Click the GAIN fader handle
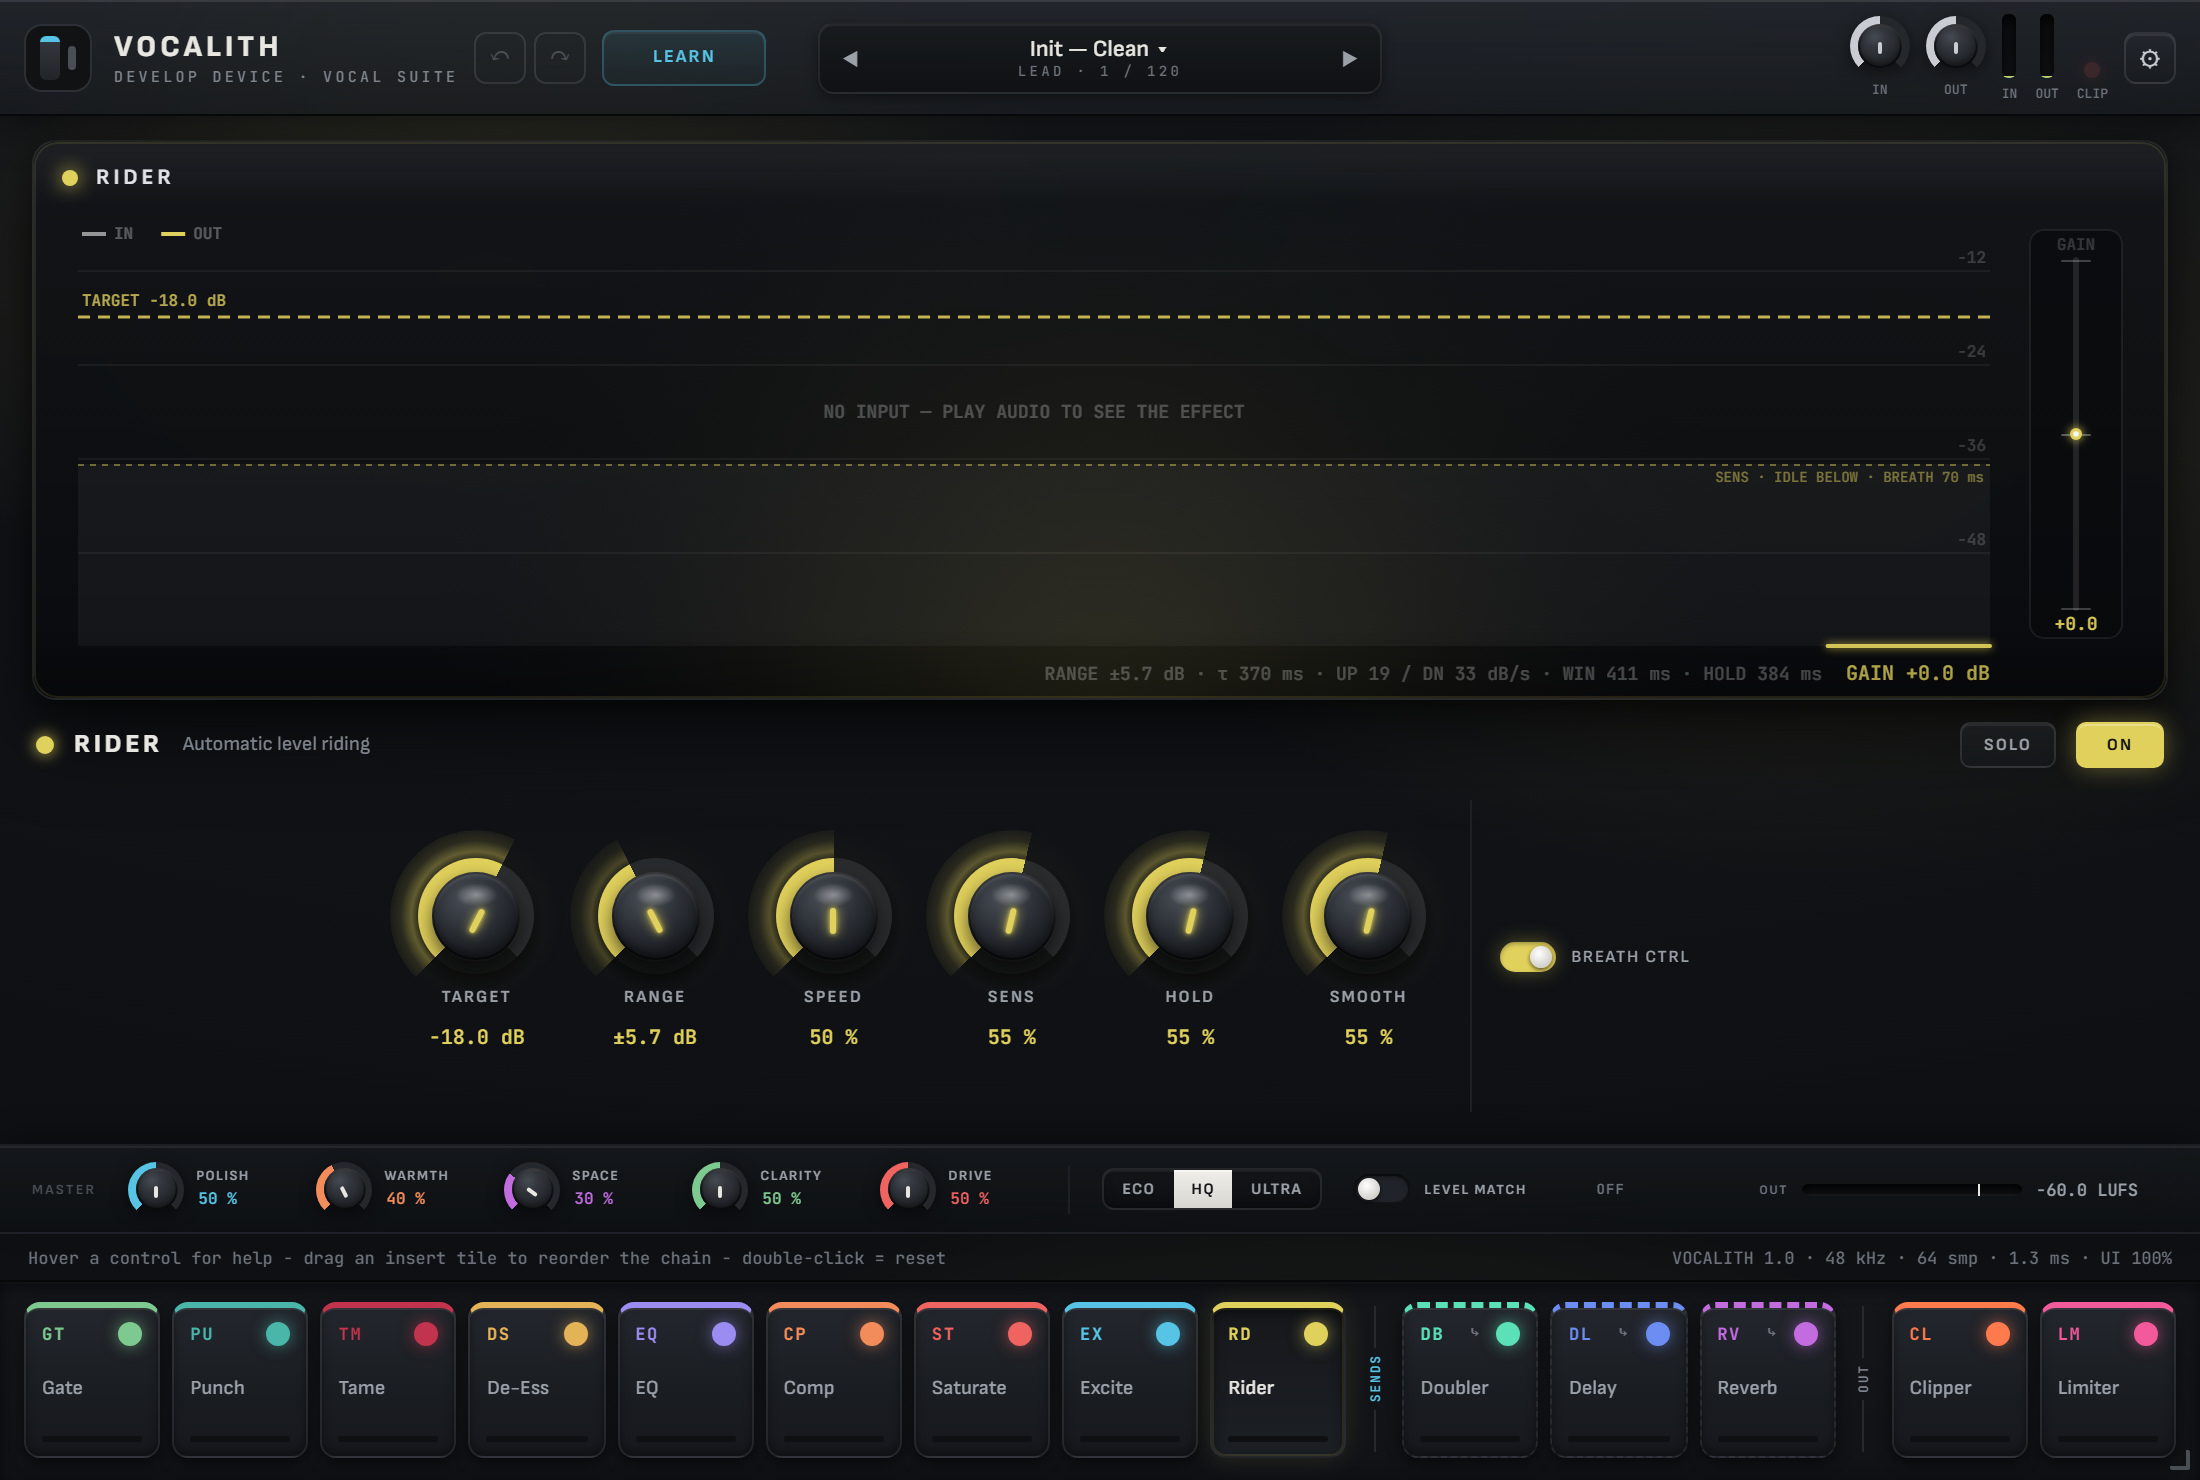 (2076, 434)
